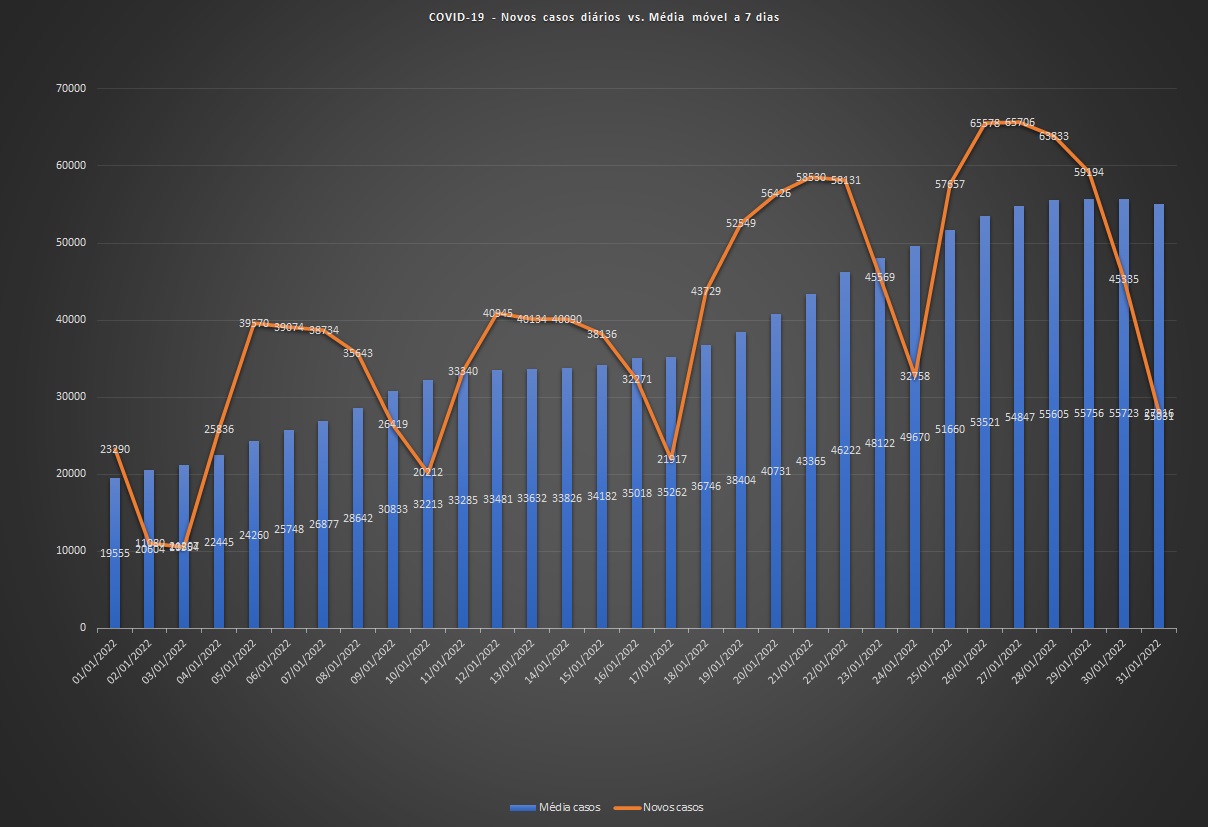Click the 24/01/2022 x-axis date label
This screenshot has width=1208, height=827.
[x=897, y=655]
